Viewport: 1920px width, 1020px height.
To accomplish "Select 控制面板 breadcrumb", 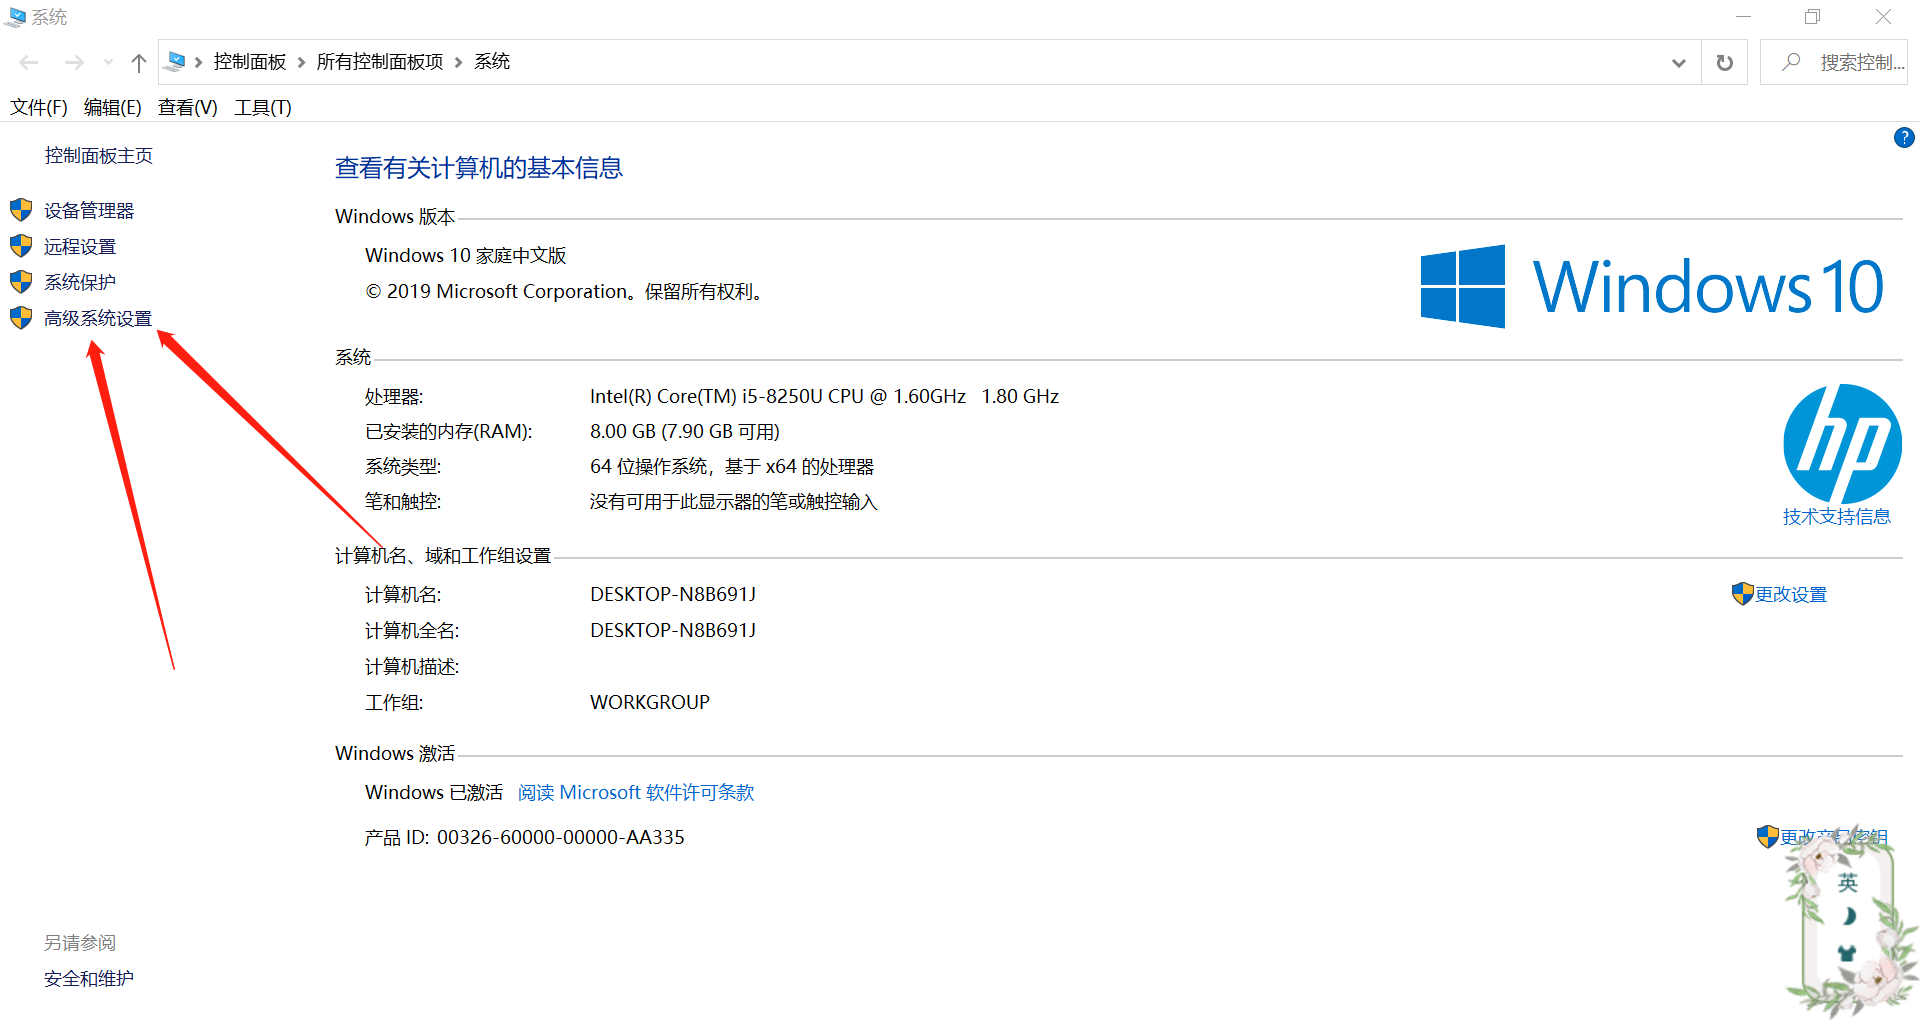I will pyautogui.click(x=250, y=62).
